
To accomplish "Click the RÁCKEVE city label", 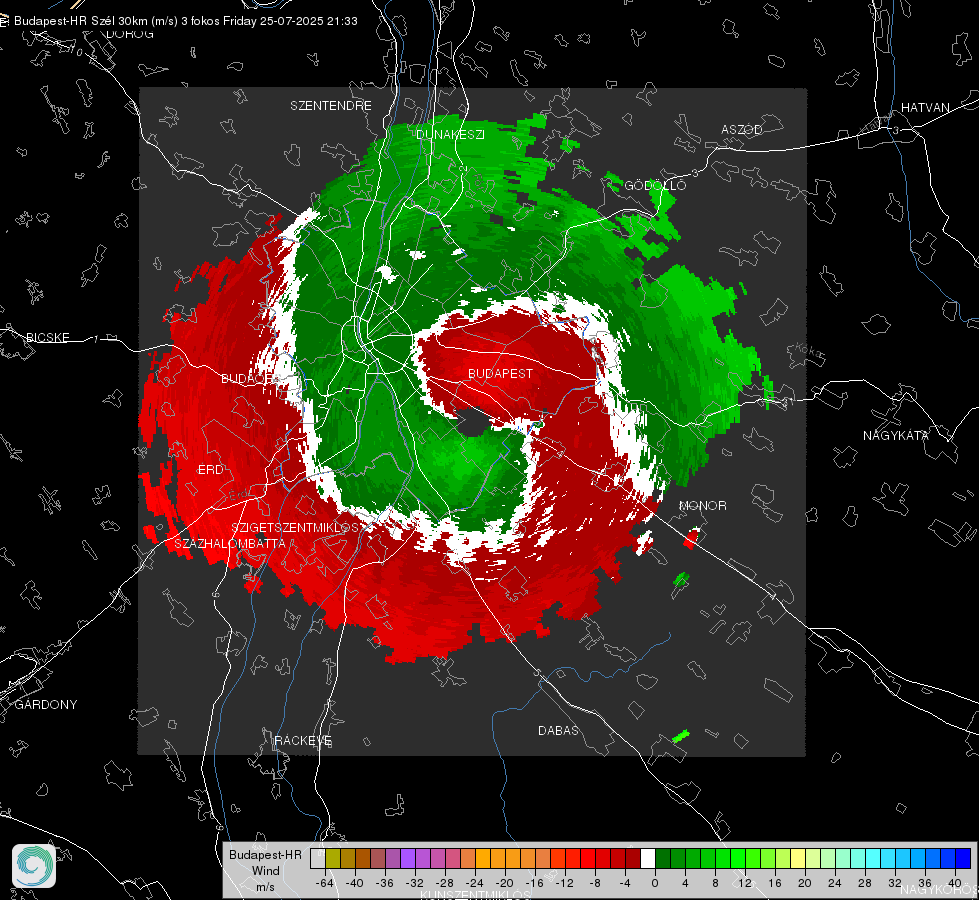I will pyautogui.click(x=303, y=740).
